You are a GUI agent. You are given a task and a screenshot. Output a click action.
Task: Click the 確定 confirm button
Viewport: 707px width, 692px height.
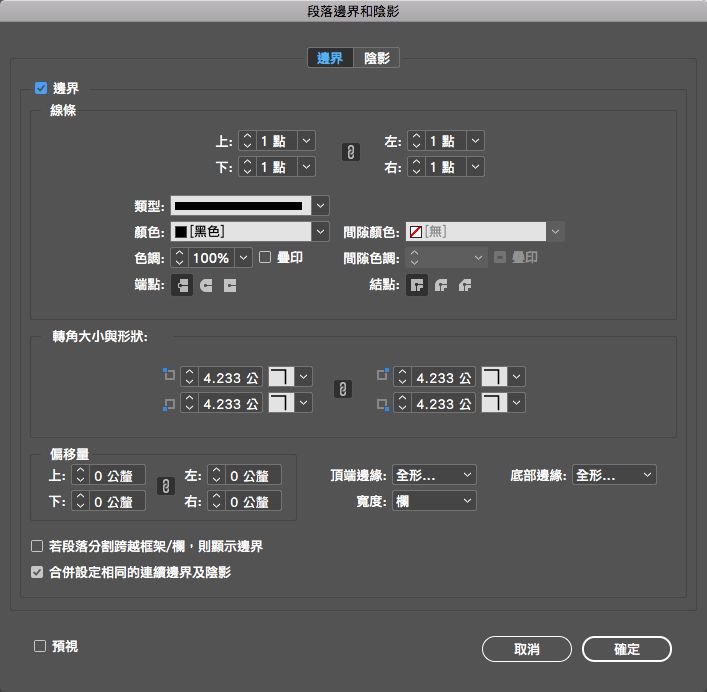[627, 649]
